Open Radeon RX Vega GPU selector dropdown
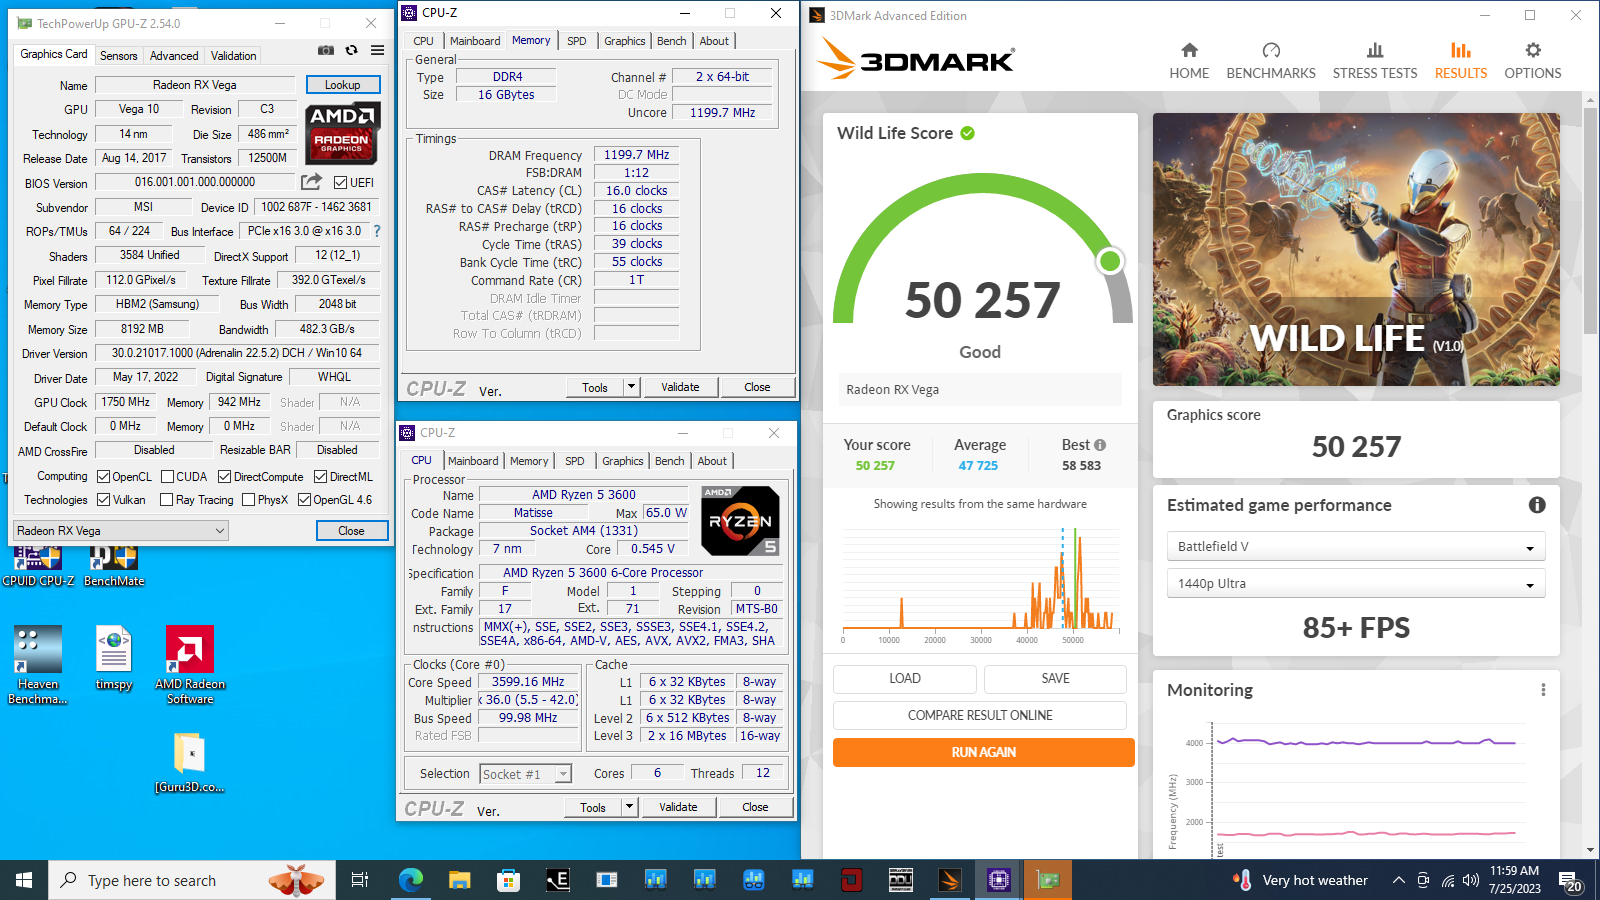This screenshot has width=1600, height=900. tap(121, 531)
